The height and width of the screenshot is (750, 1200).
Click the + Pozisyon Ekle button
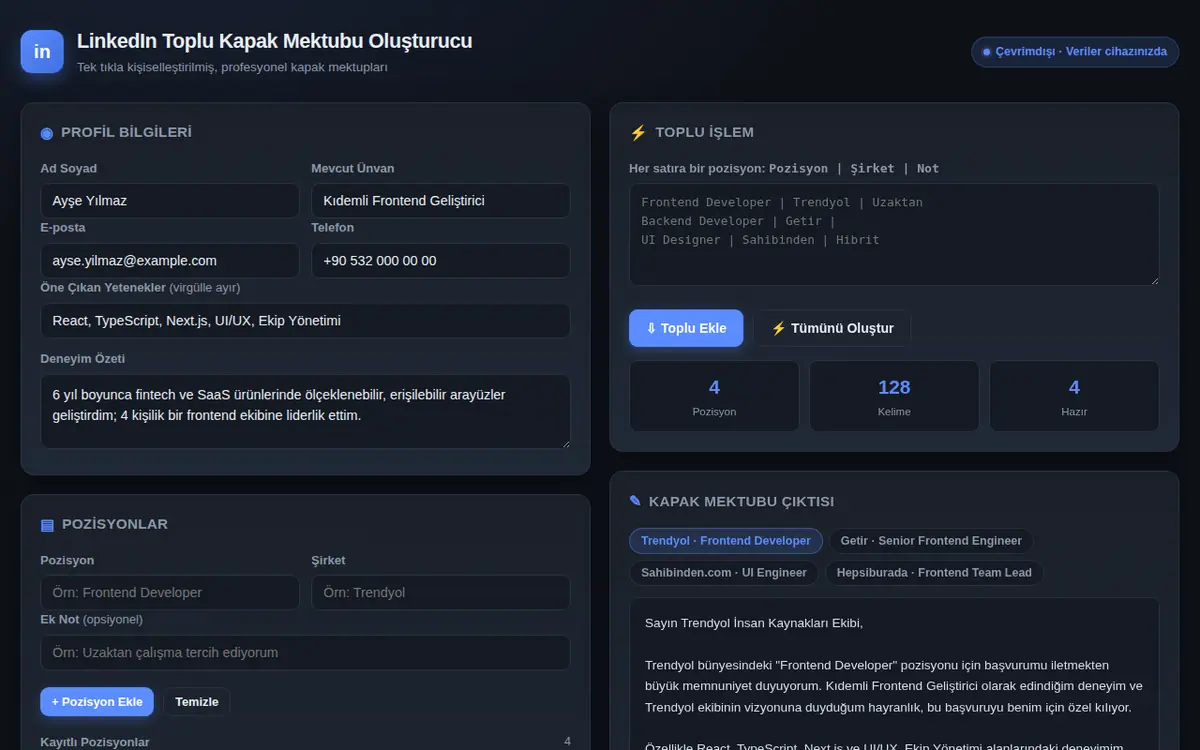97,702
